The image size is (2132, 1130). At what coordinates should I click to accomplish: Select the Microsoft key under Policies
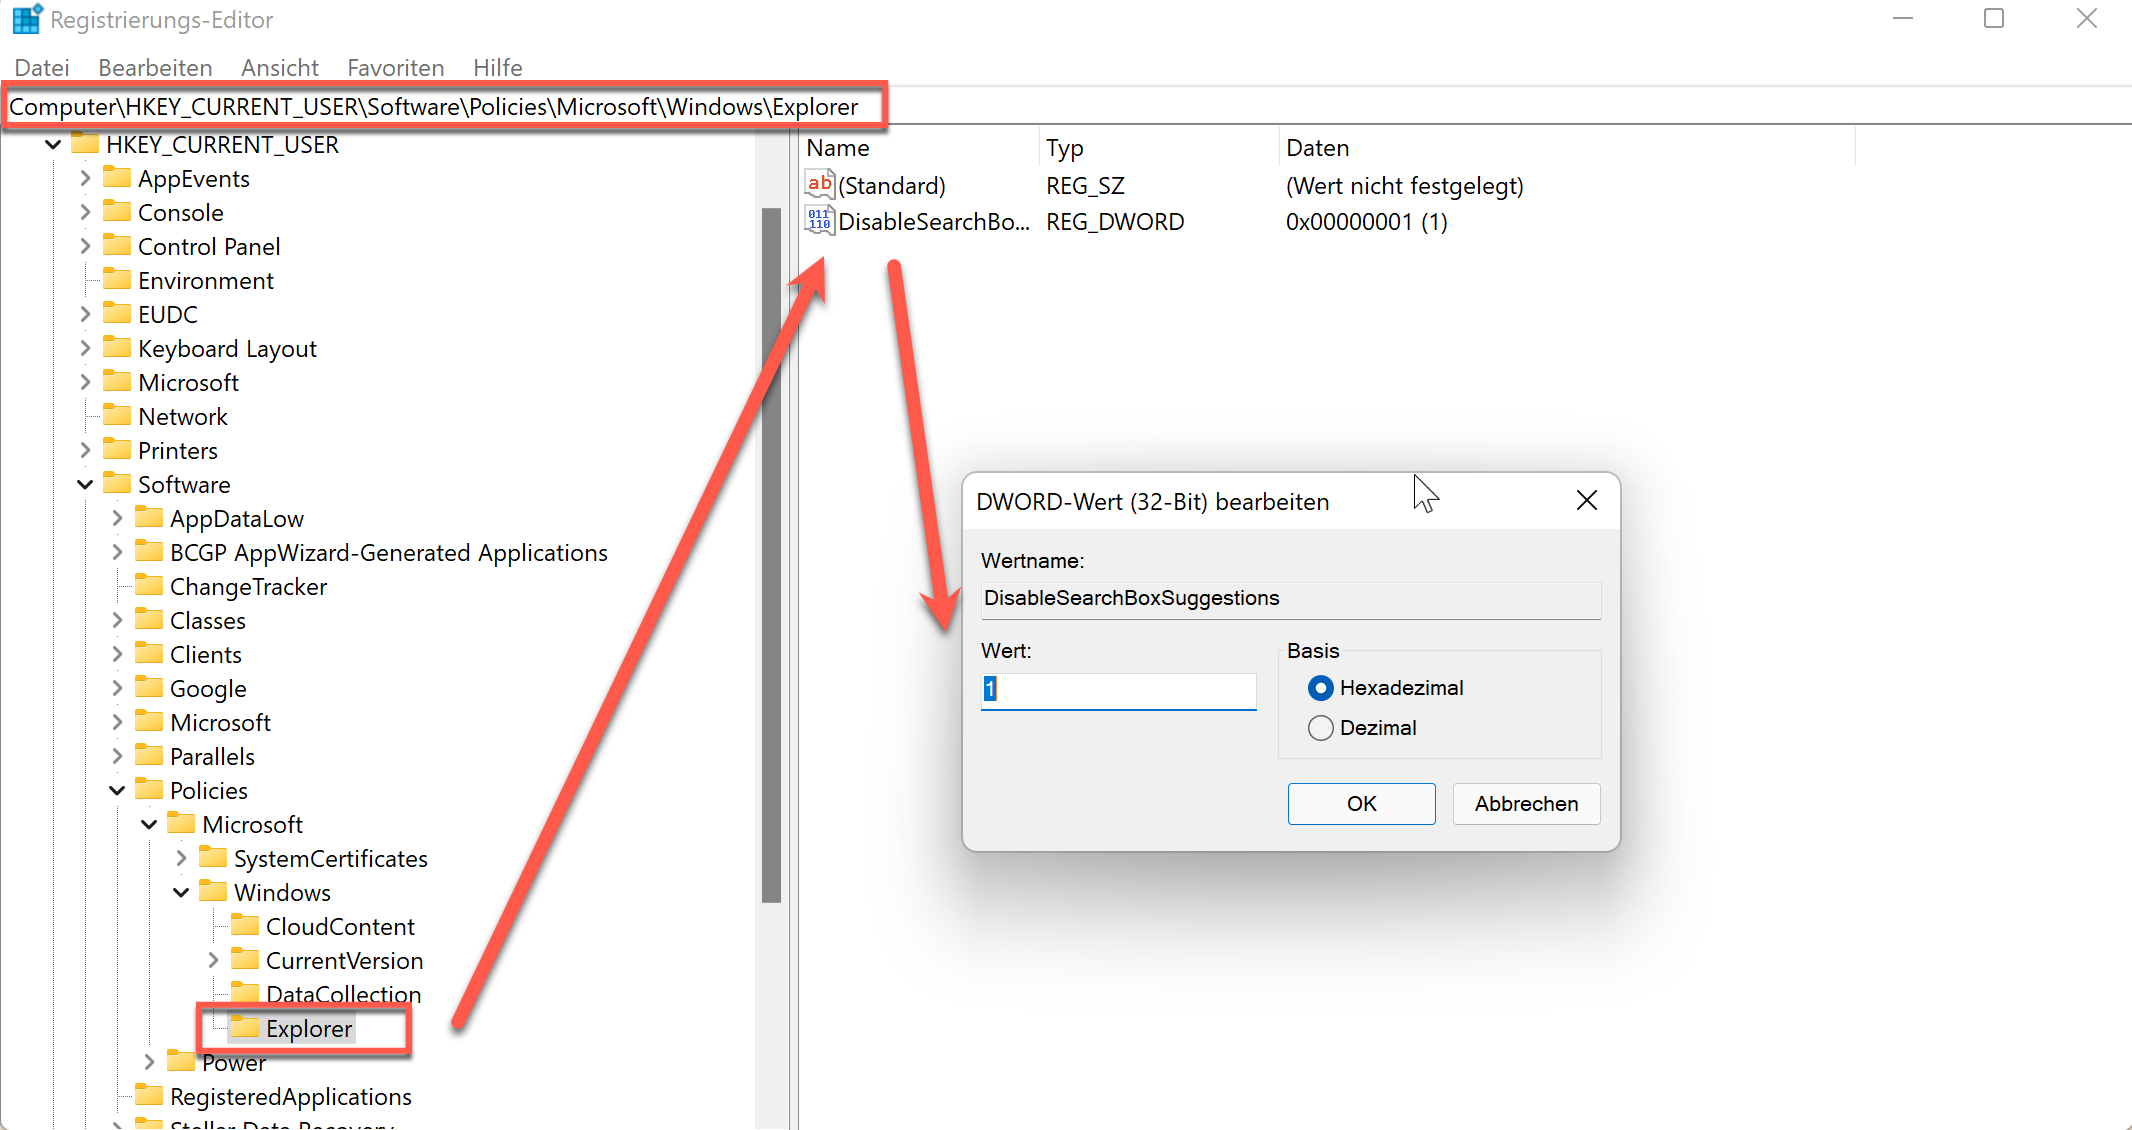pos(252,825)
